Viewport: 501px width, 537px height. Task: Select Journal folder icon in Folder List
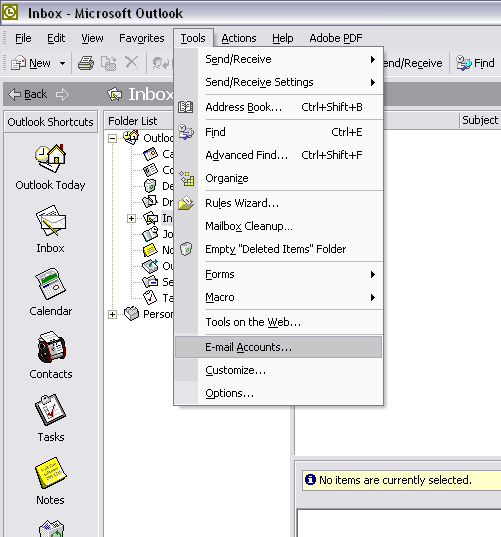click(x=150, y=234)
